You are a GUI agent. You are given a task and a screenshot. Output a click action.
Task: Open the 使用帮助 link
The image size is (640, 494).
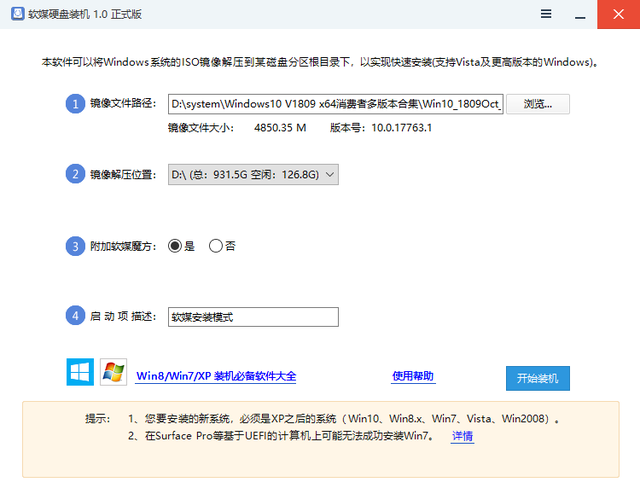(413, 376)
